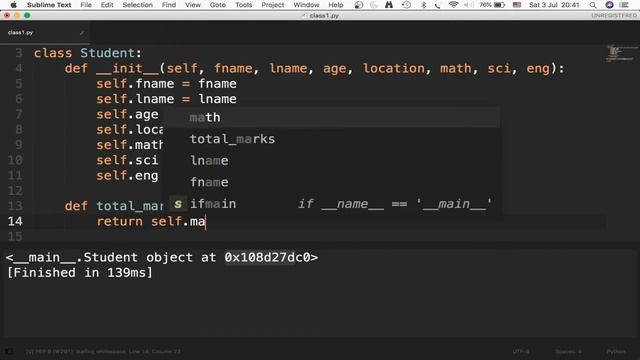Open the Help menu

click(336, 5)
